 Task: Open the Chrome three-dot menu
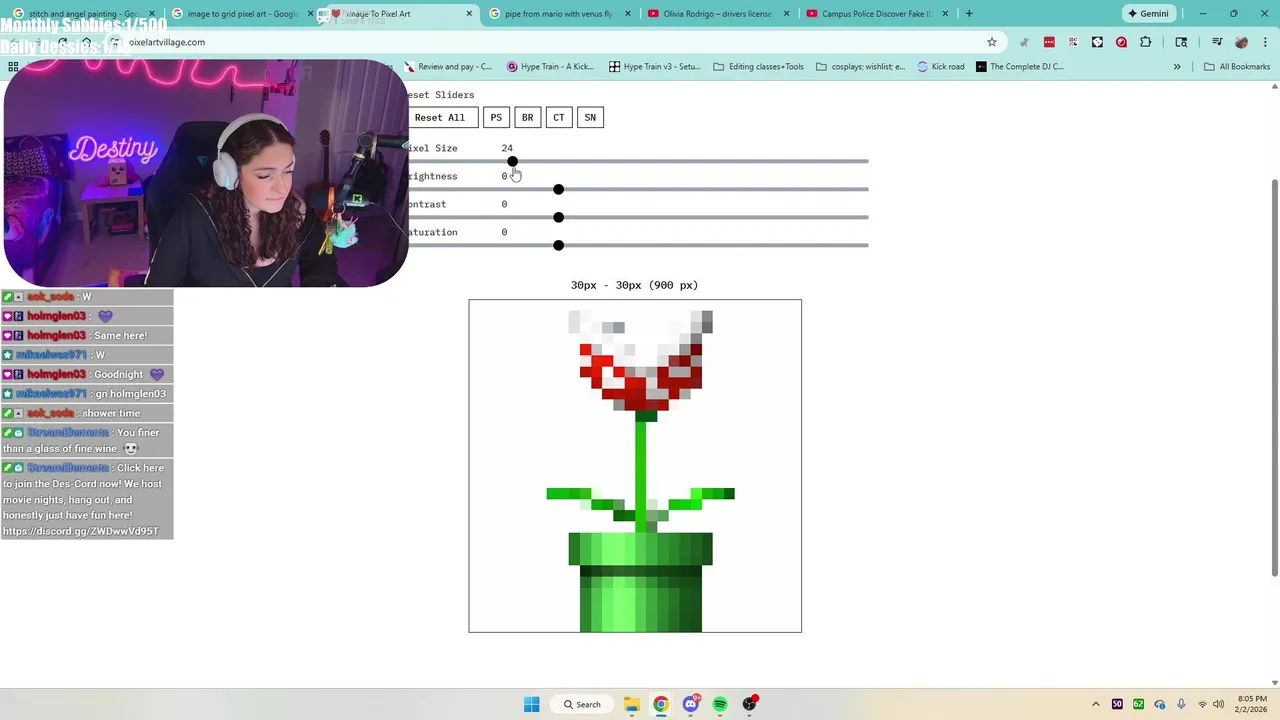(x=1265, y=42)
